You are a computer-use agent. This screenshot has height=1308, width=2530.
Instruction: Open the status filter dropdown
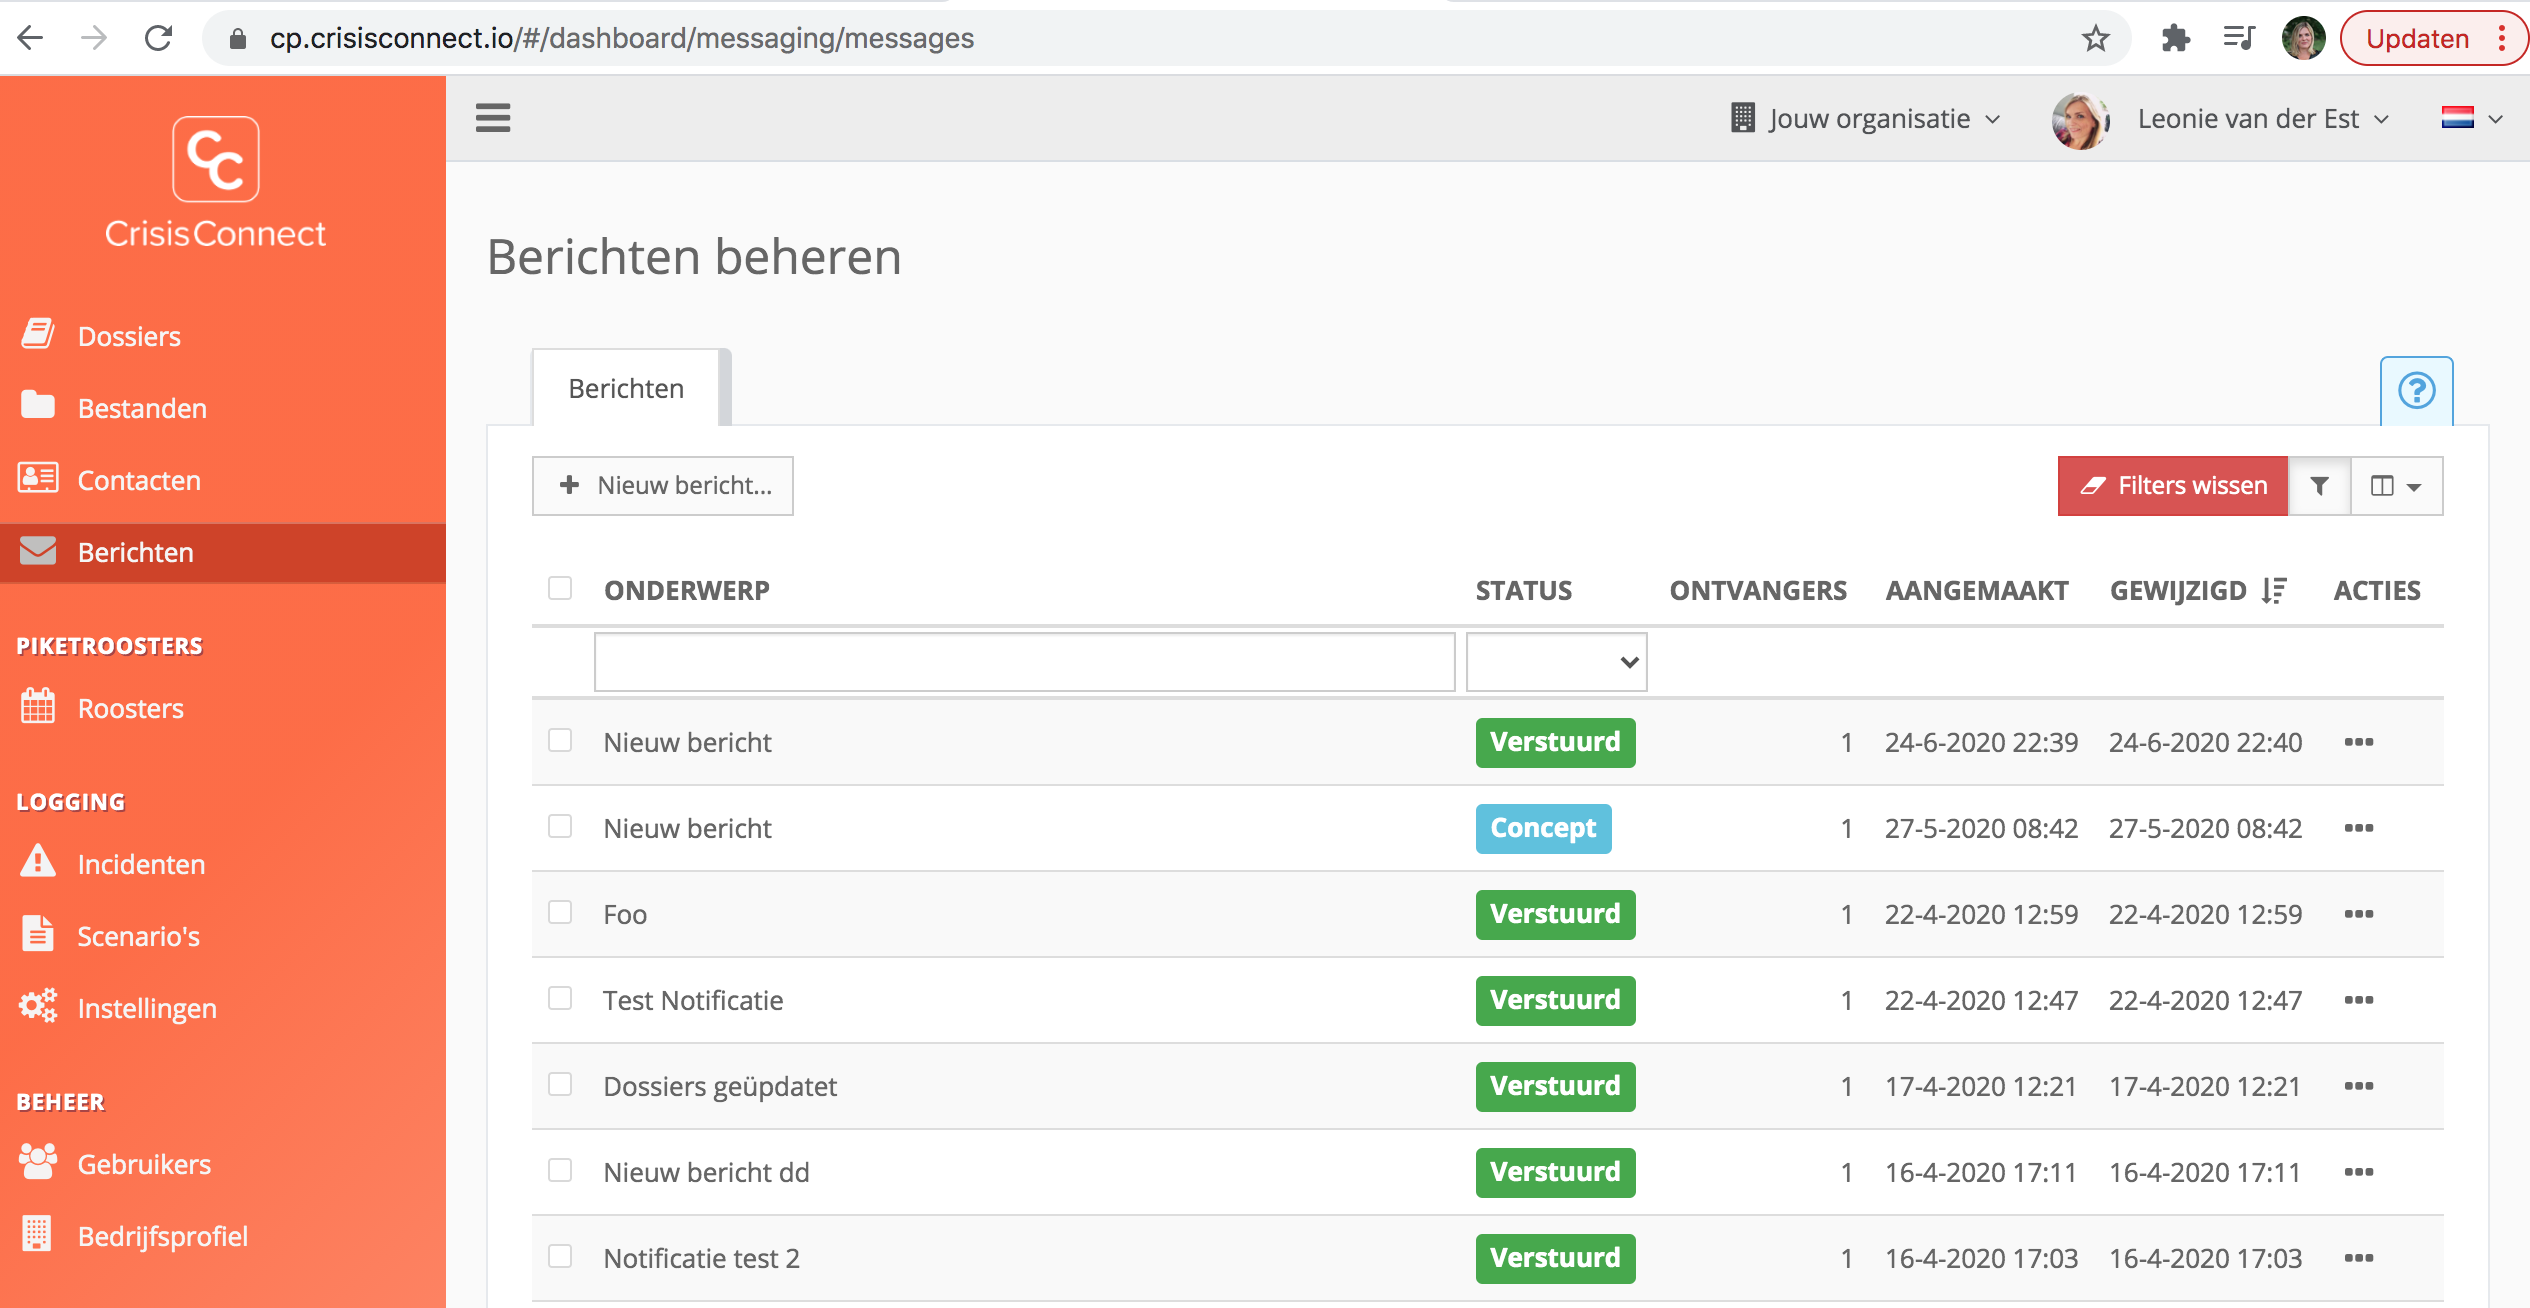click(1556, 662)
